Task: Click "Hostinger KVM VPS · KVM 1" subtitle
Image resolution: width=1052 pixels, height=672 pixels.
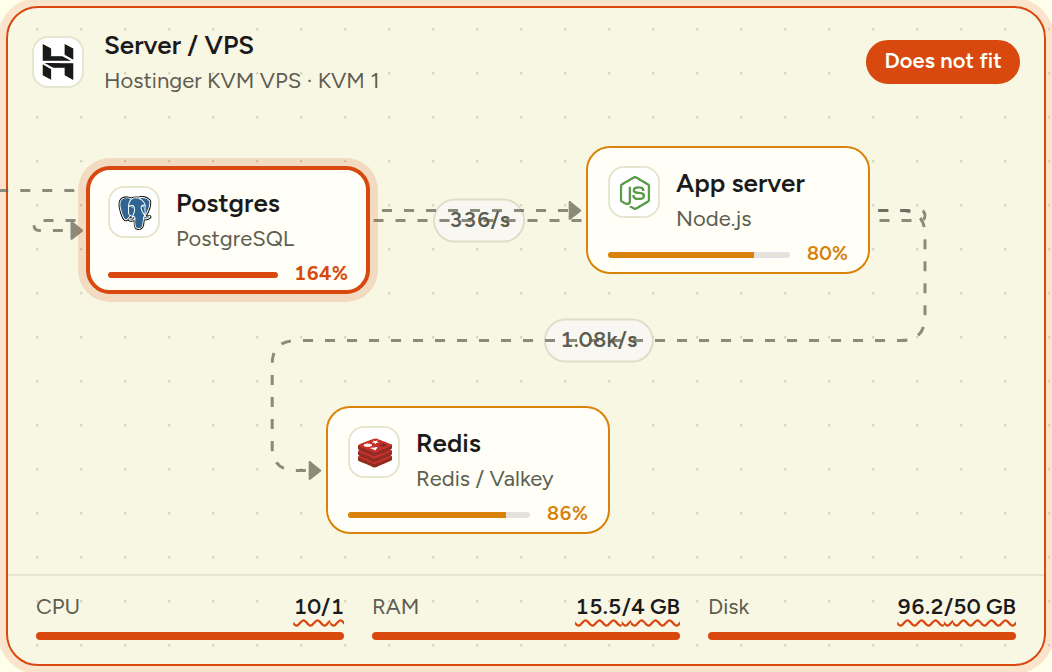Action: click(242, 81)
